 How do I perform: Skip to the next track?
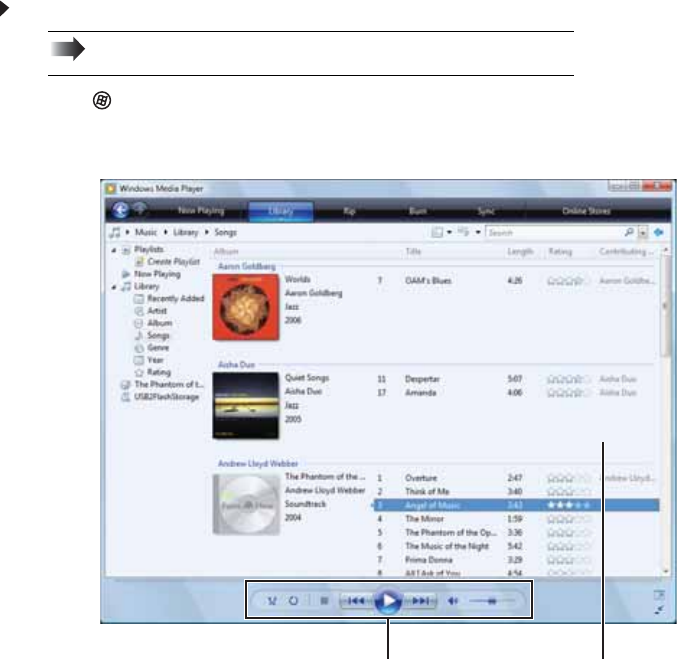point(420,601)
